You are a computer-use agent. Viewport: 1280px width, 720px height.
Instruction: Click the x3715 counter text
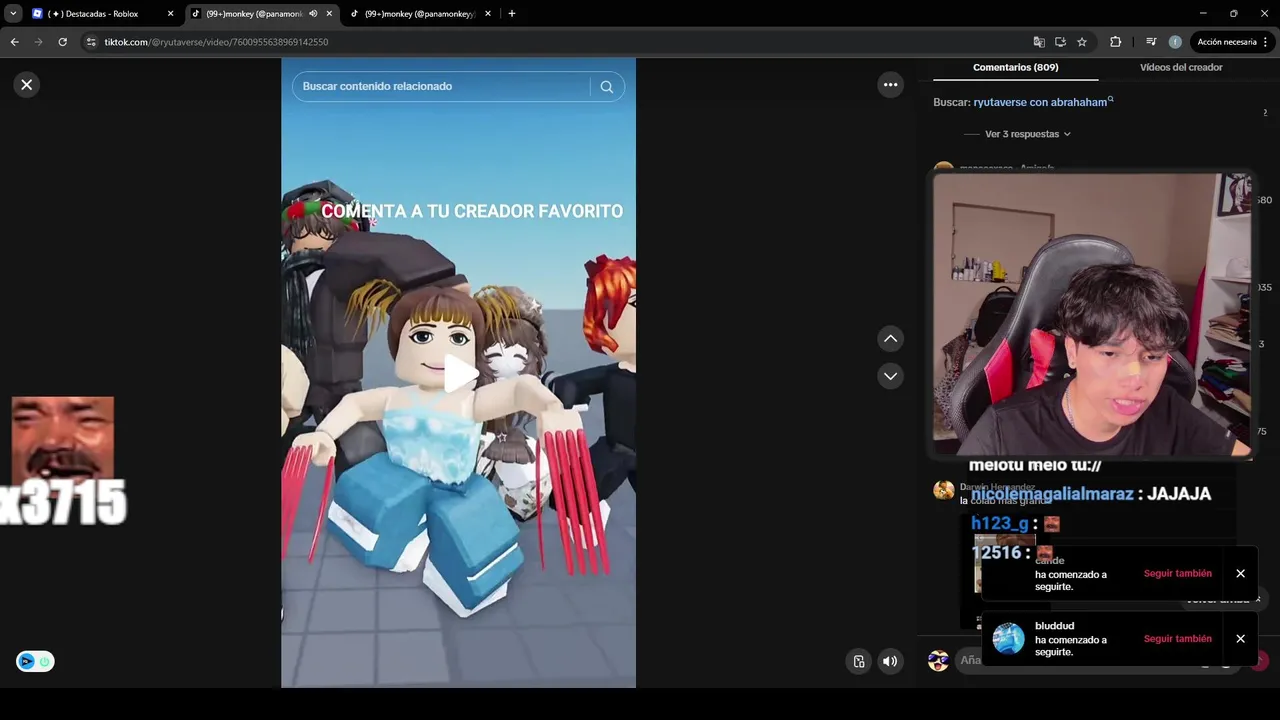click(64, 502)
